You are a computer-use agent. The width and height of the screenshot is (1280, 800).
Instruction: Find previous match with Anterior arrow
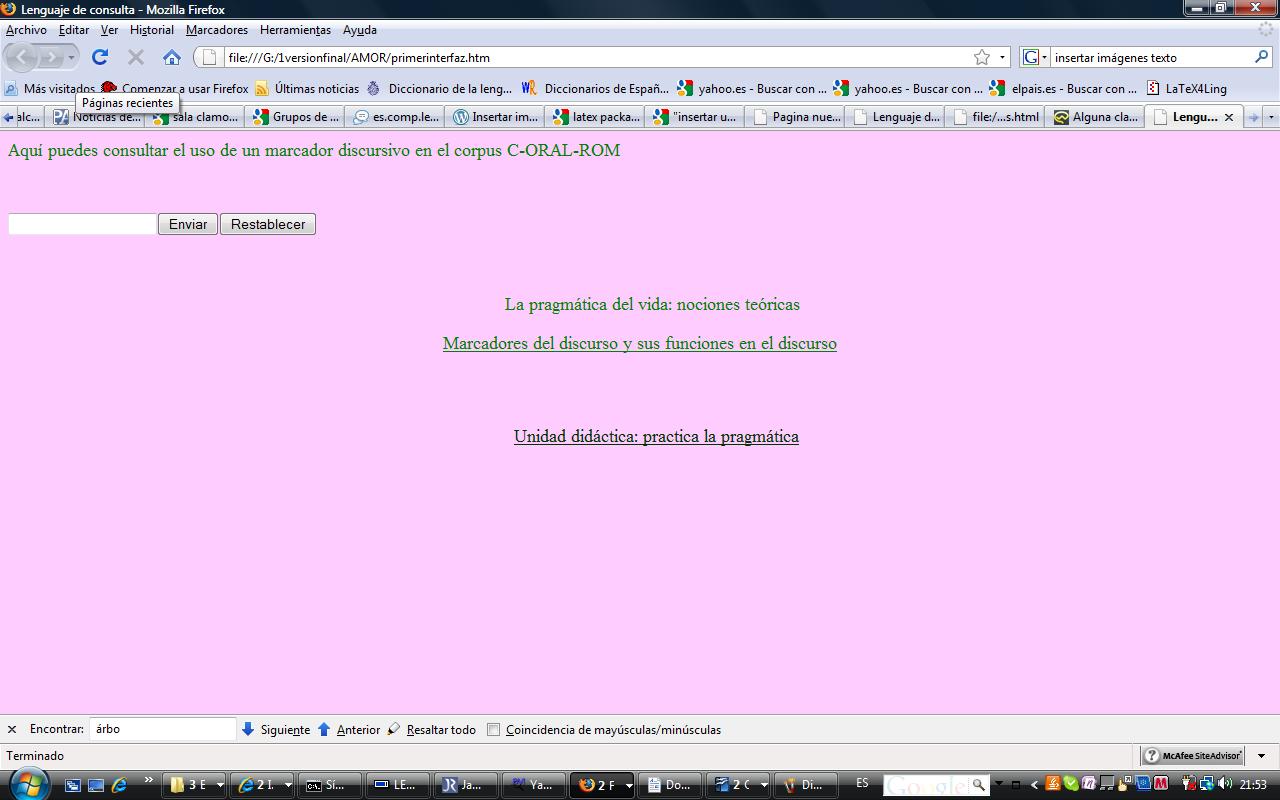pos(324,729)
